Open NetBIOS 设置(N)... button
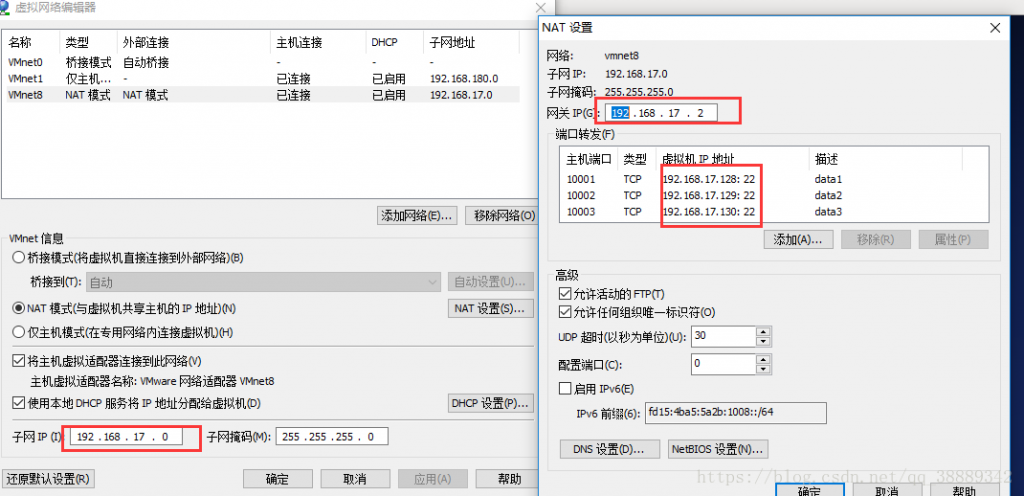This screenshot has width=1024, height=496. click(x=718, y=449)
